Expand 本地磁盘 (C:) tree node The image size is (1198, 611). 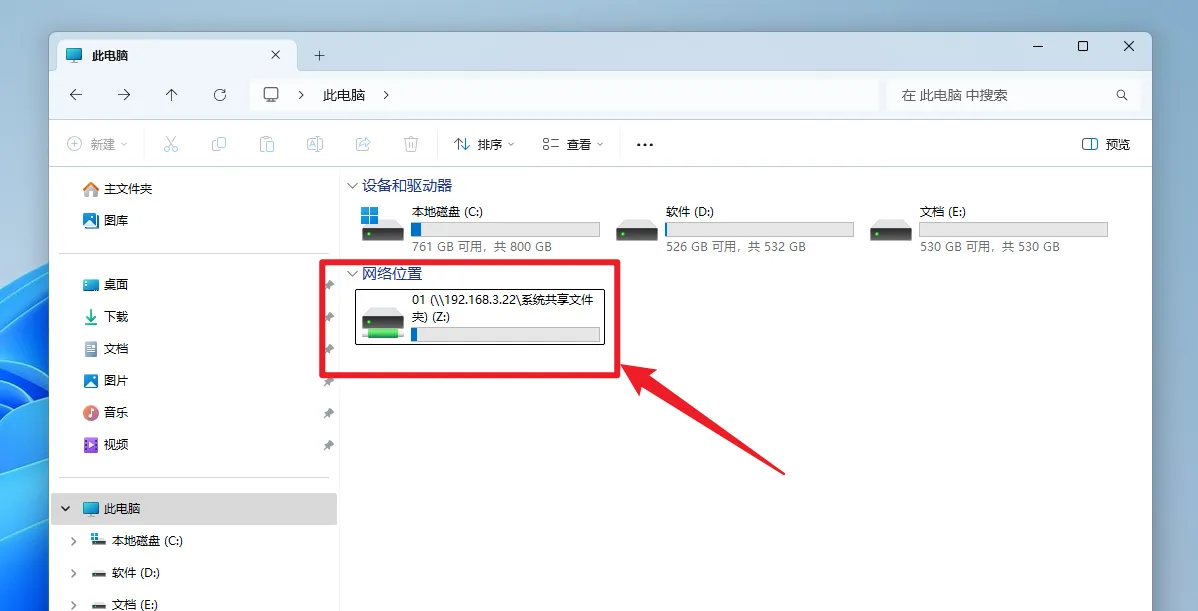(x=73, y=541)
